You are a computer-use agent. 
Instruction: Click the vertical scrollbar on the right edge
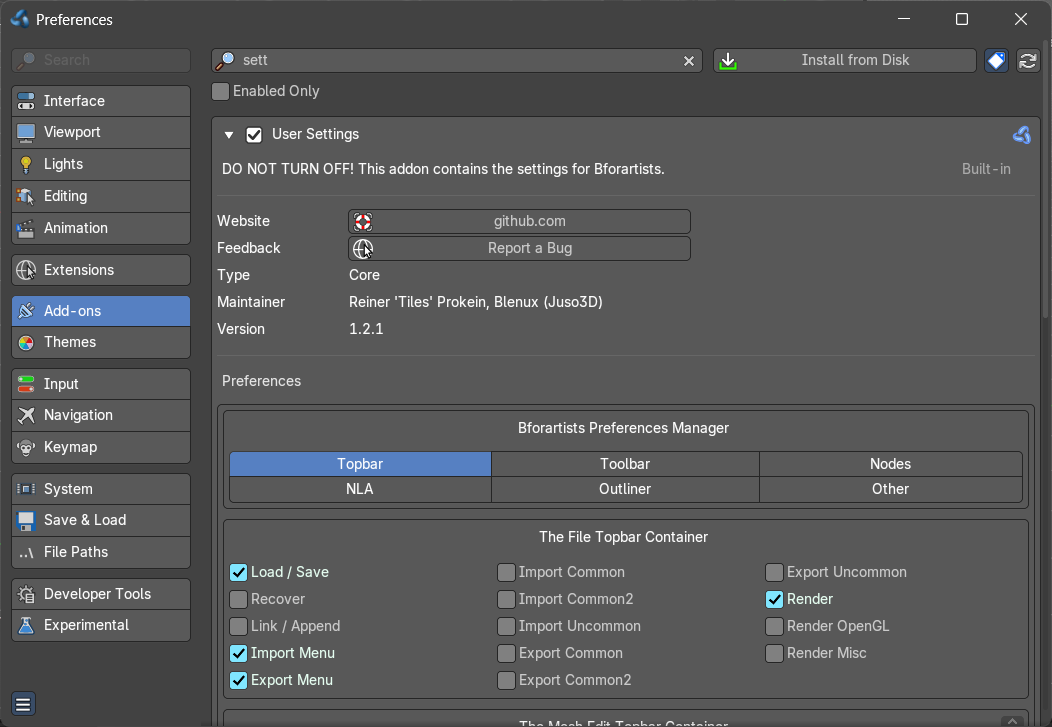(1046, 181)
